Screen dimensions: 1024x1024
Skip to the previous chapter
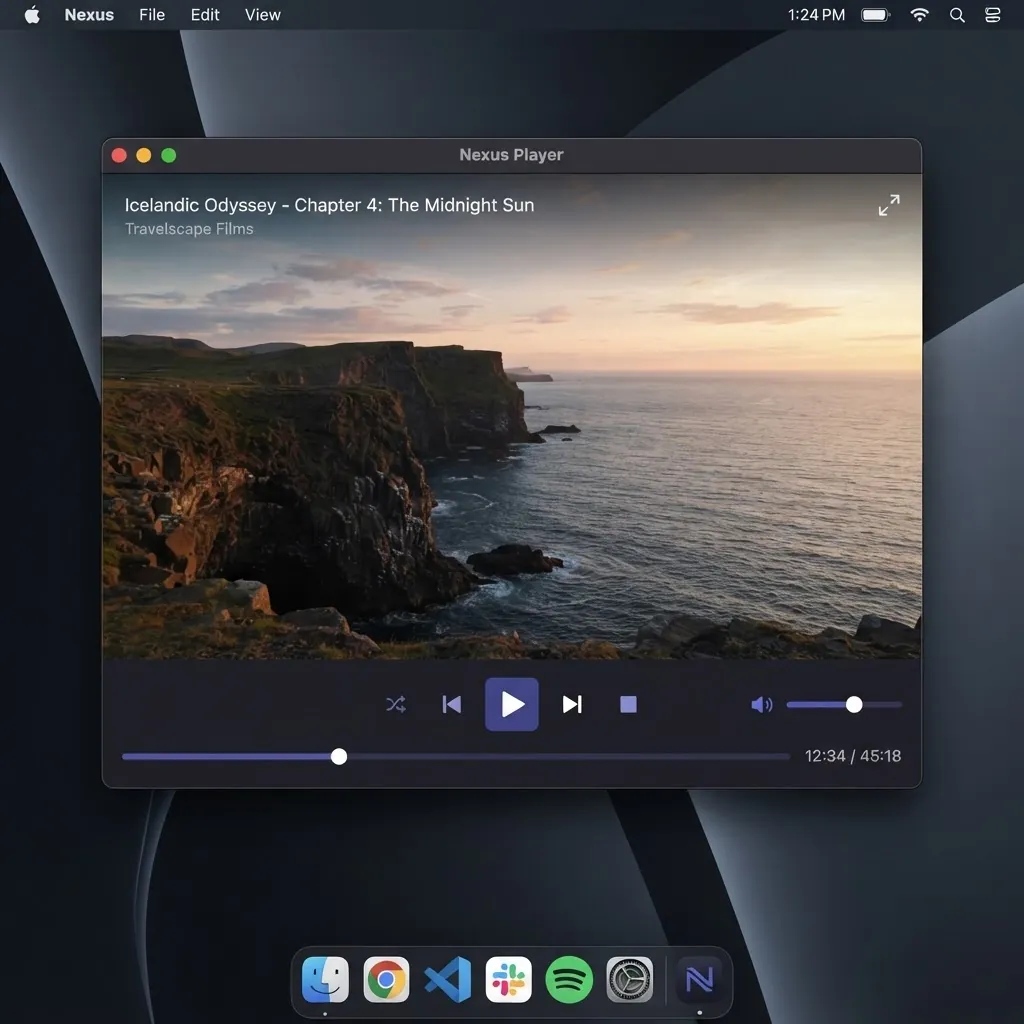pyautogui.click(x=452, y=704)
